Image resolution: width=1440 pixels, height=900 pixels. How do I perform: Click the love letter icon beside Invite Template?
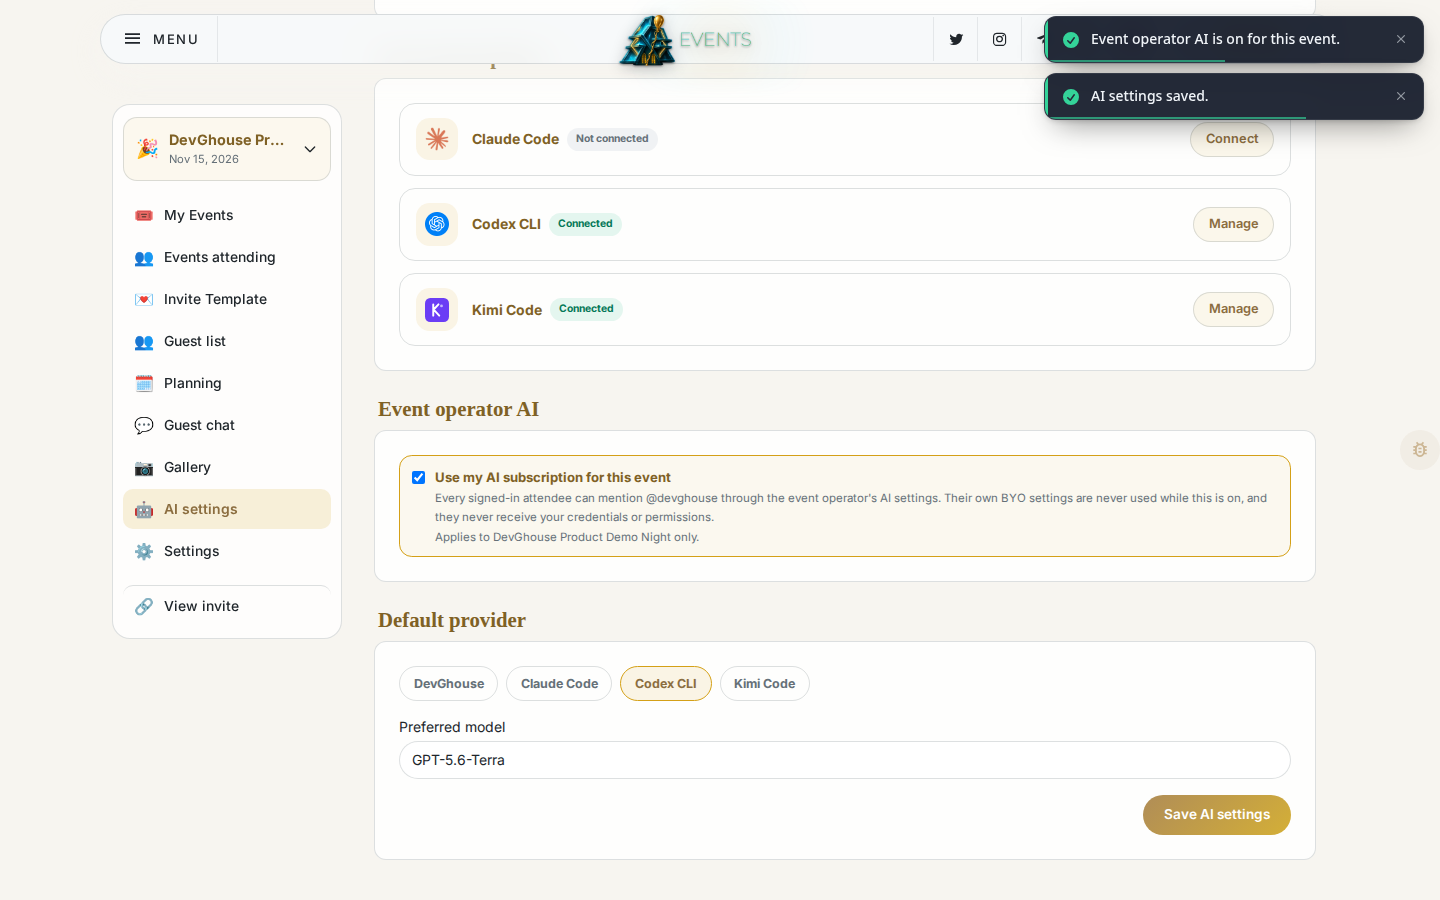pos(144,299)
